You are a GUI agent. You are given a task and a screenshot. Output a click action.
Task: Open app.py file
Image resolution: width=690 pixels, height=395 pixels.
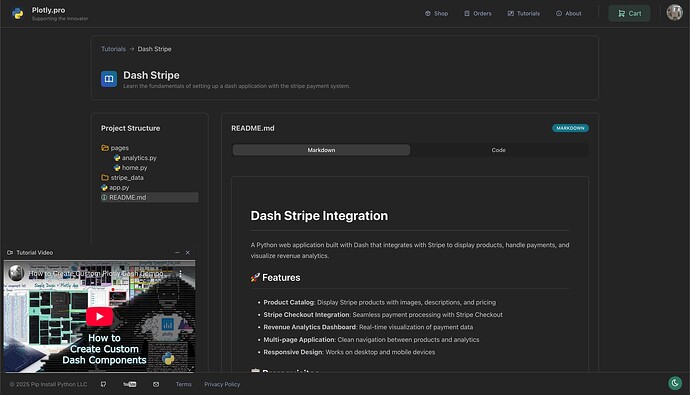tap(115, 187)
